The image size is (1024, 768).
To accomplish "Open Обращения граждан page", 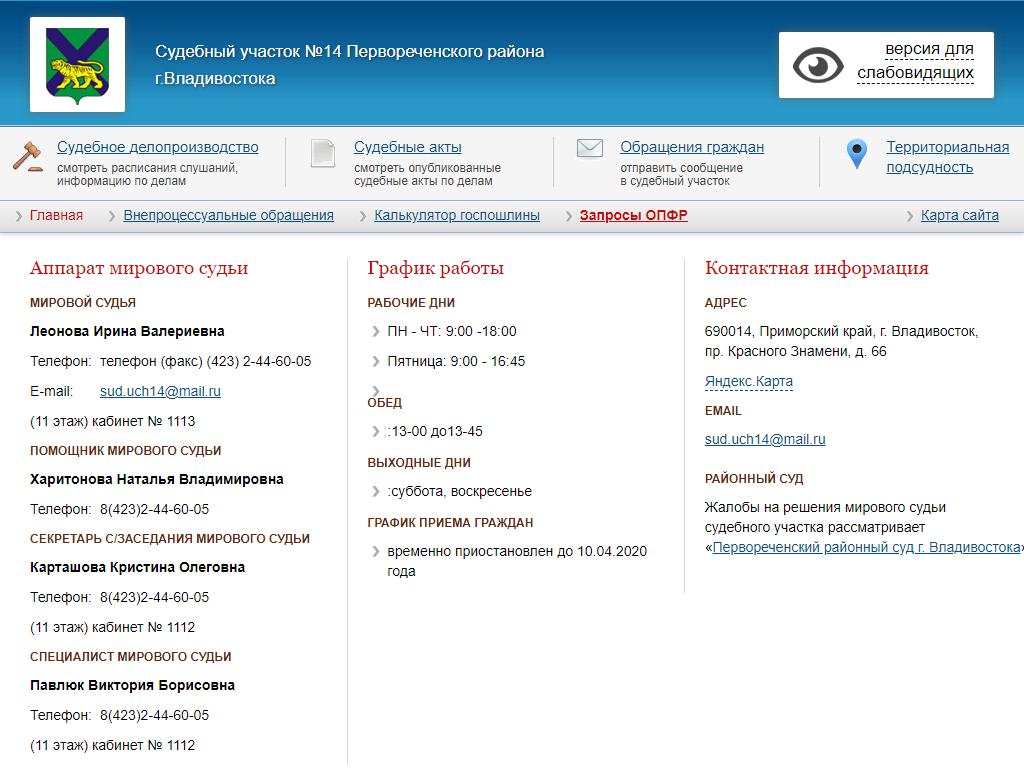I will click(x=691, y=147).
